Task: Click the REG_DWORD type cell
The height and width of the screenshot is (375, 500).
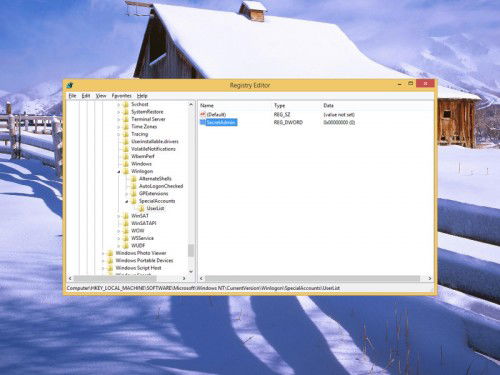Action: [x=288, y=122]
